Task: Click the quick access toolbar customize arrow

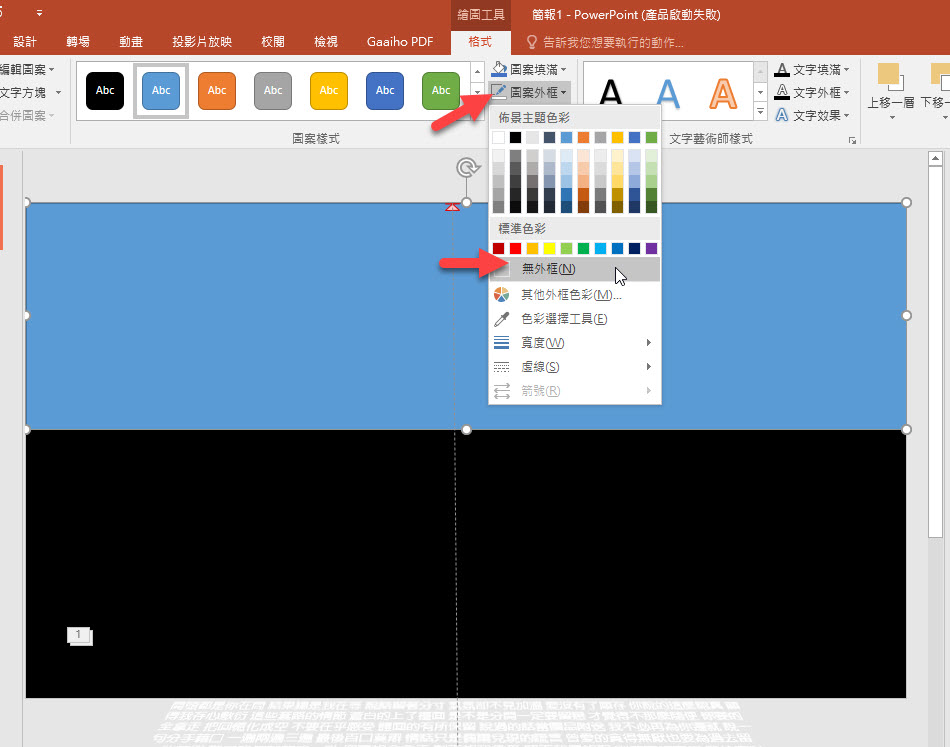Action: tap(39, 13)
